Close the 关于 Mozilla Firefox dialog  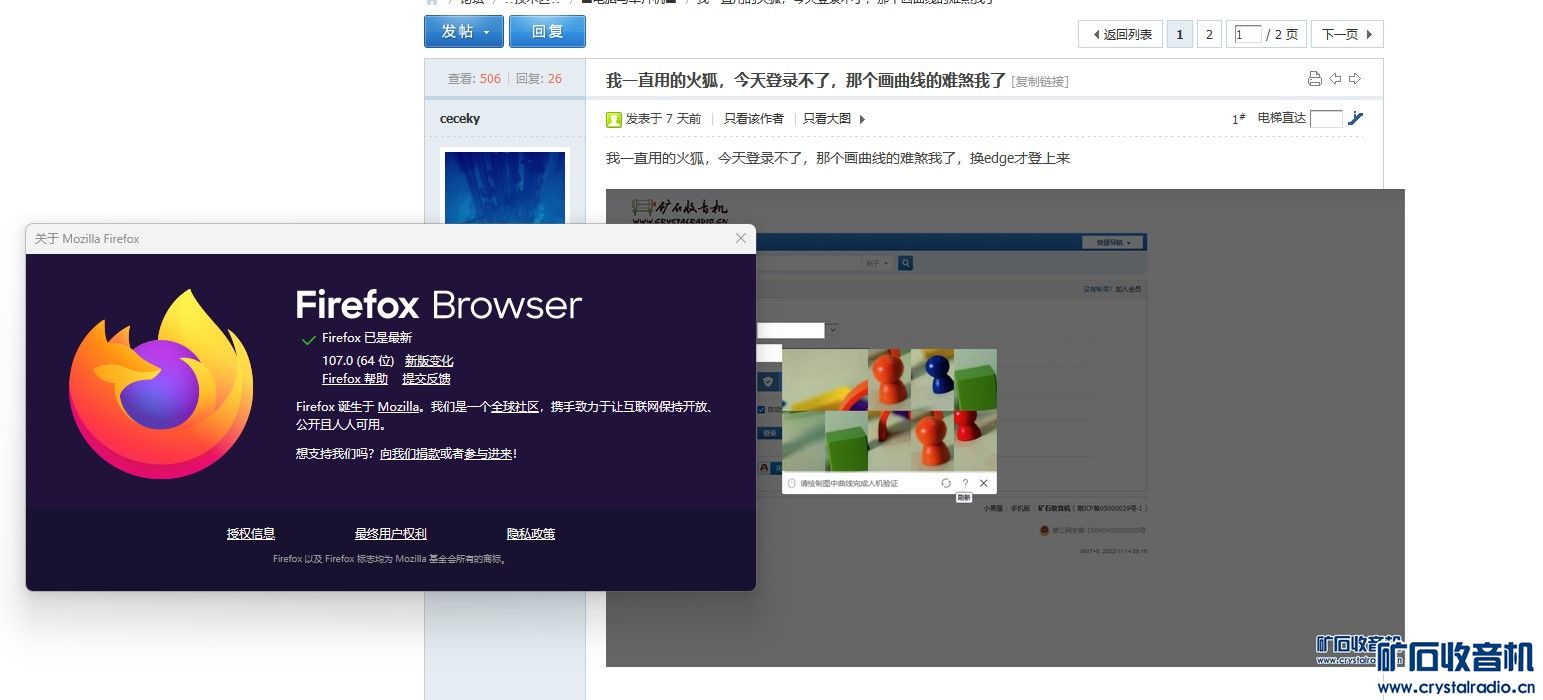click(x=741, y=238)
